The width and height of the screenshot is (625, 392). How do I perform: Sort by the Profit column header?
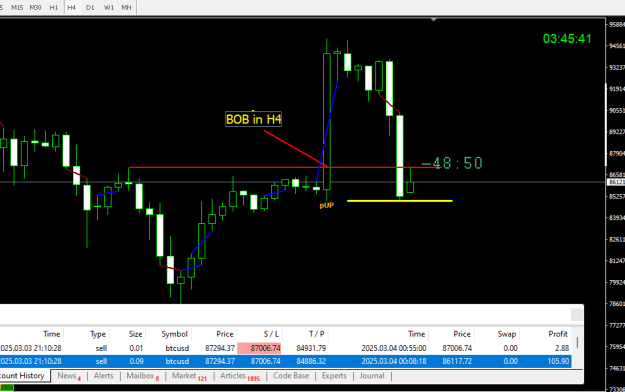558,334
